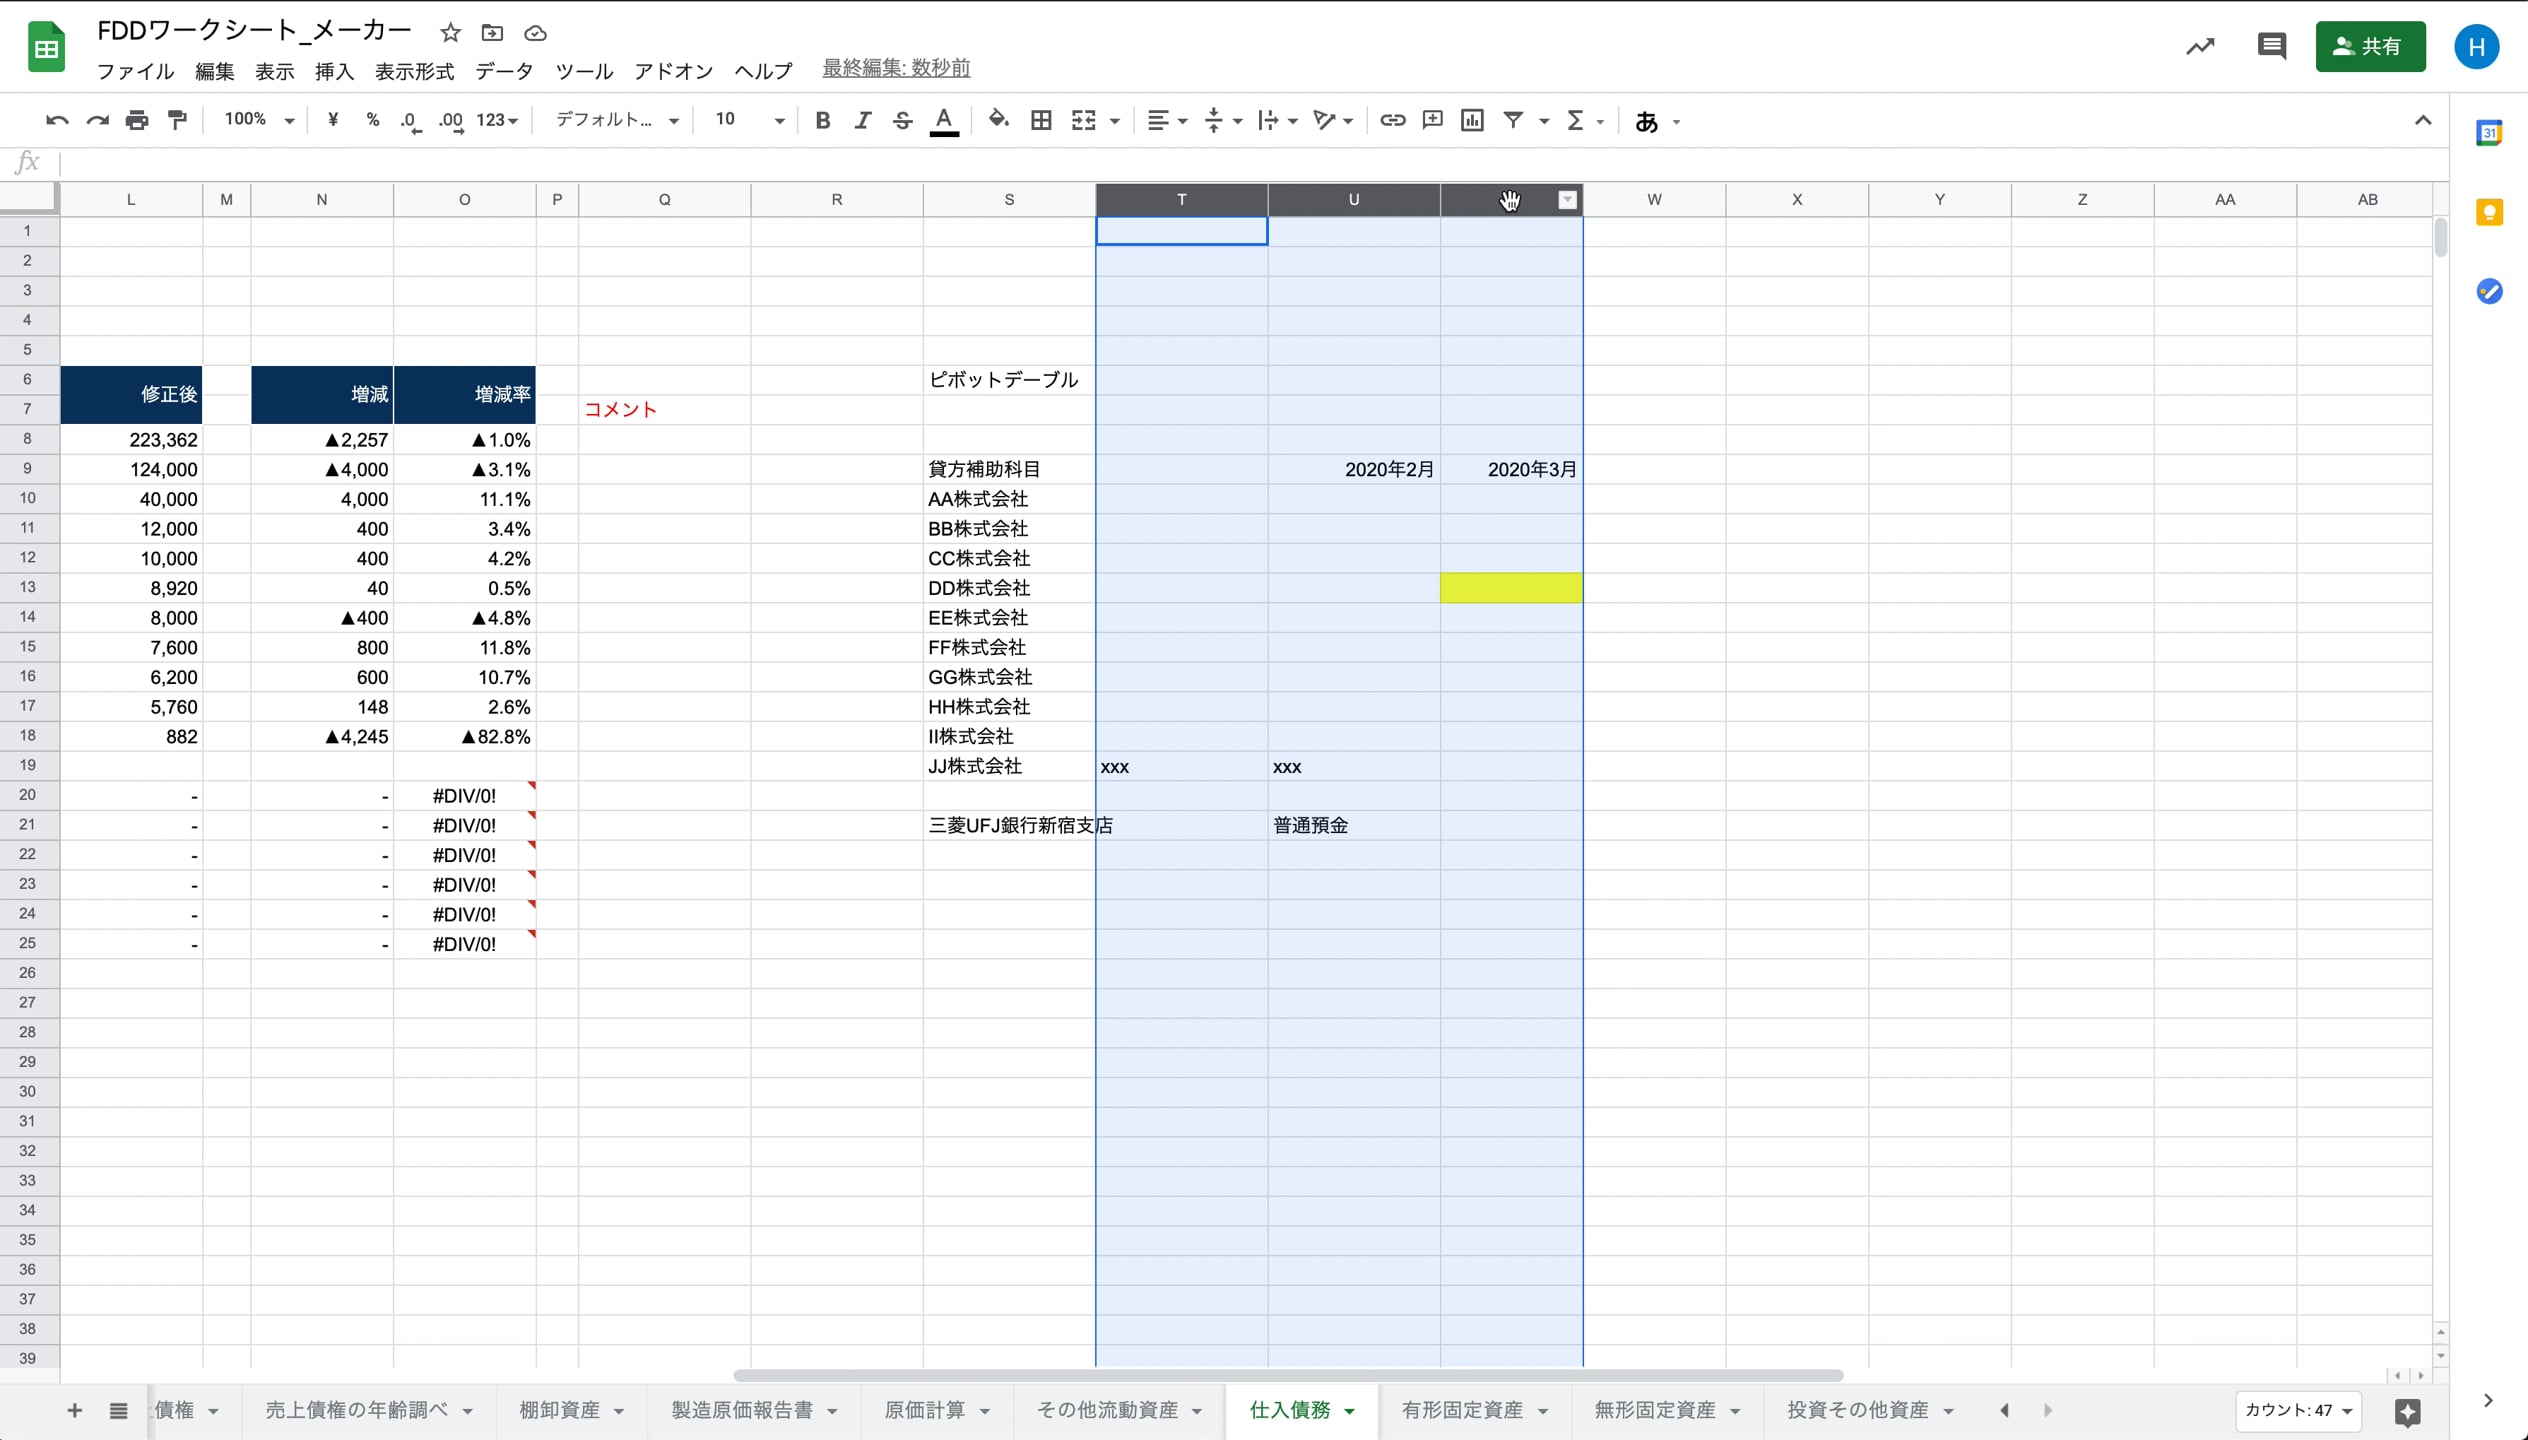2528x1440 pixels.
Task: Open the 最終編集: 数秒前 link
Action: 896,68
